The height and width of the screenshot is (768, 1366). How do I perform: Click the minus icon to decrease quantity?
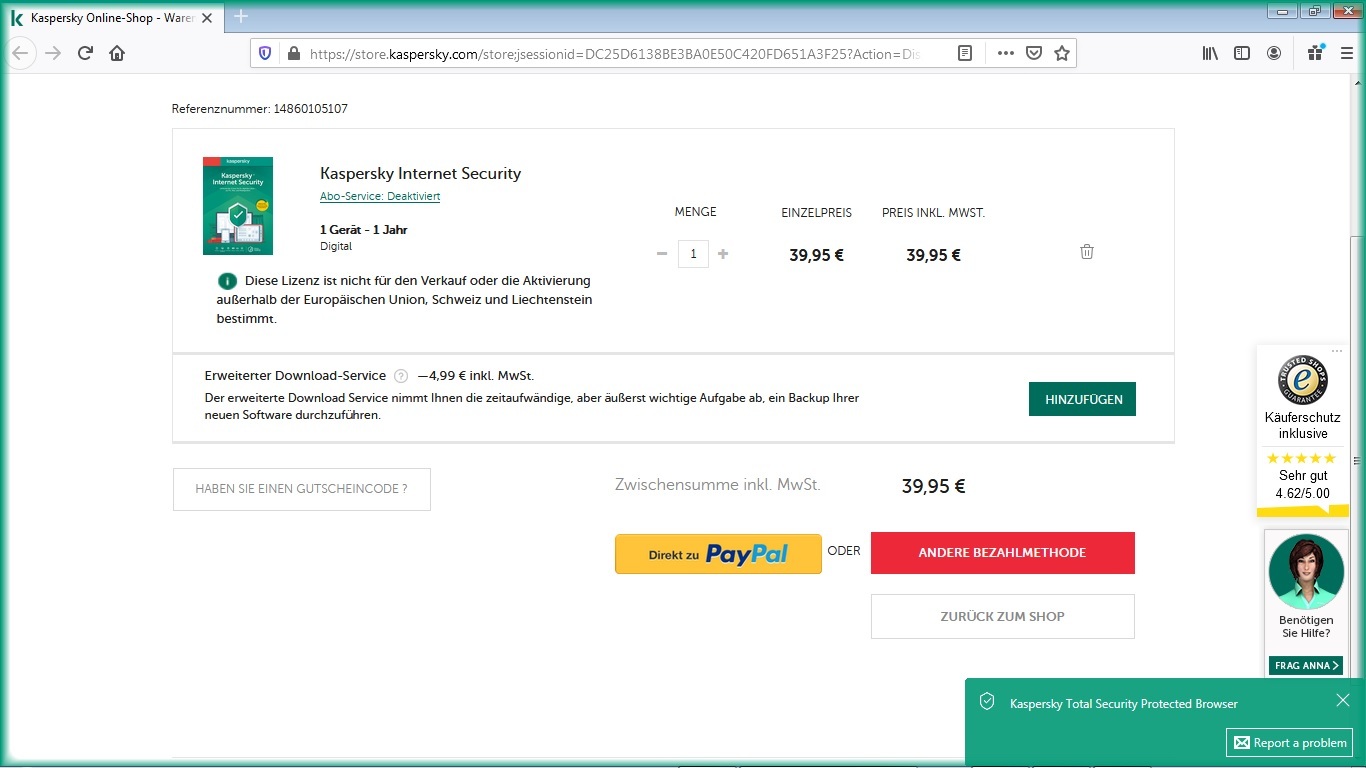[x=662, y=254]
